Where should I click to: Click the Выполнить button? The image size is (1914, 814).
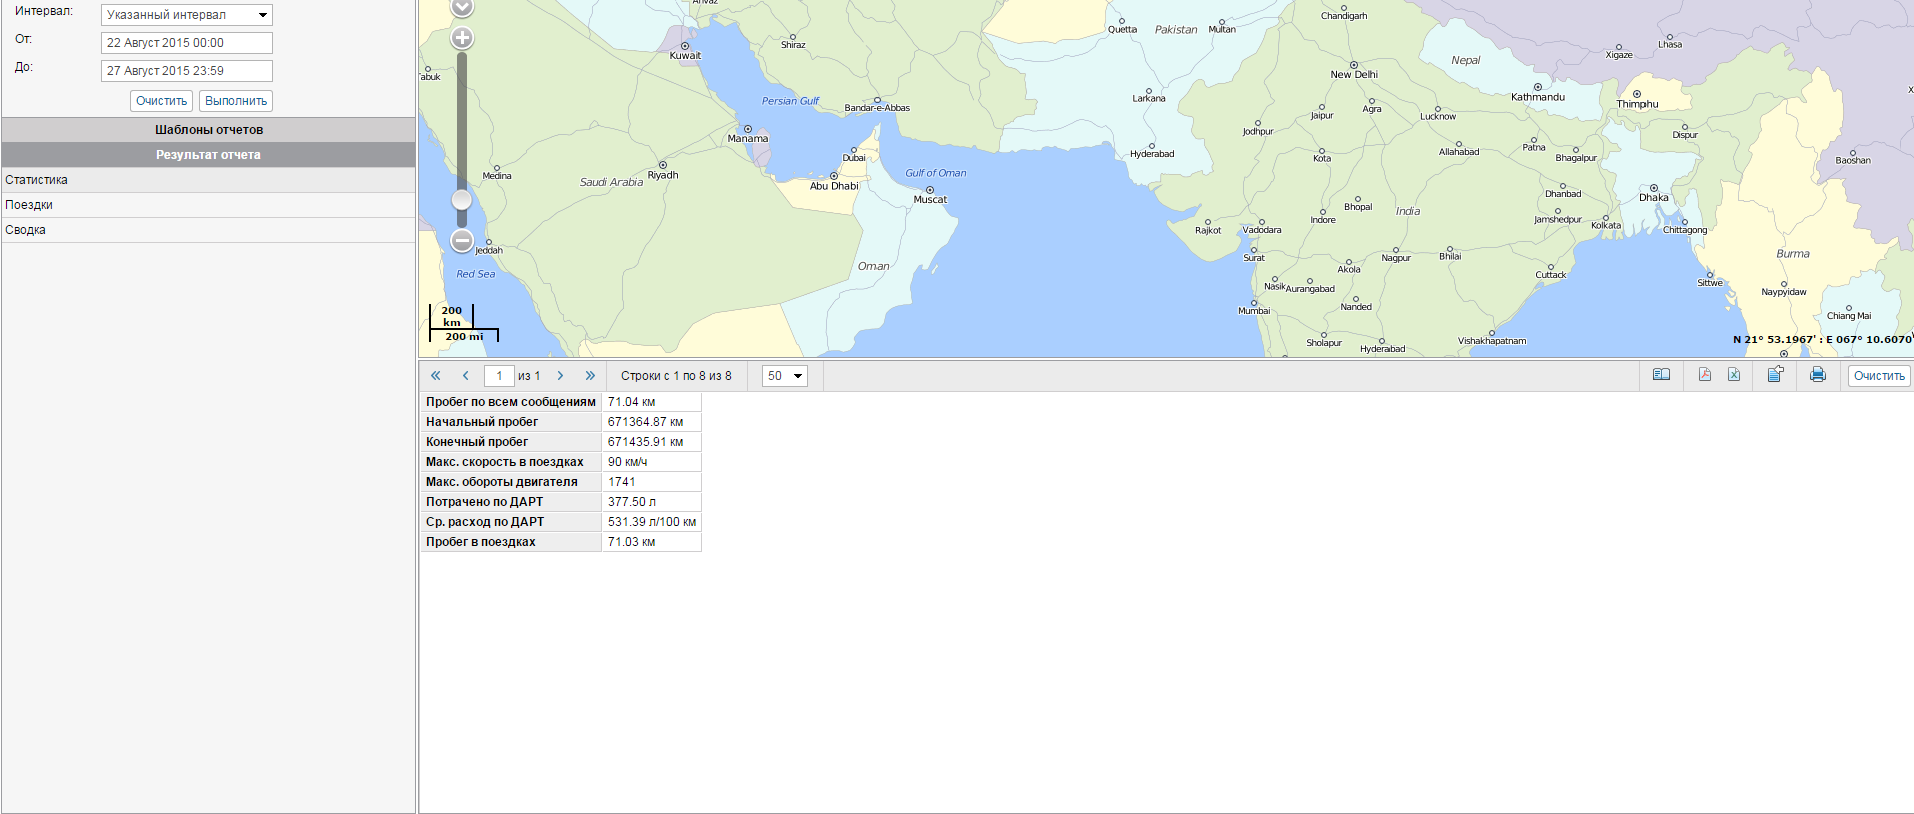coord(236,101)
